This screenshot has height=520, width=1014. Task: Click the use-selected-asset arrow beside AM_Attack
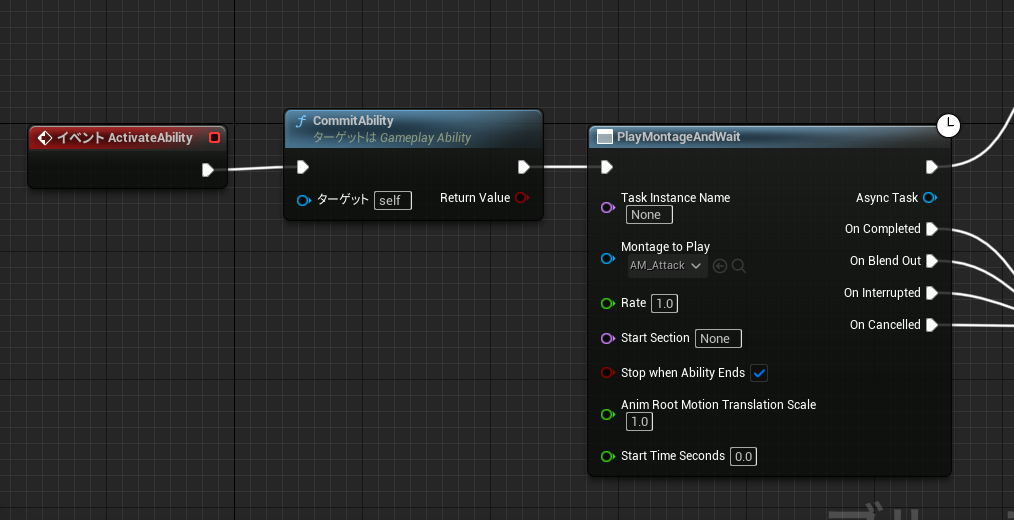click(720, 266)
